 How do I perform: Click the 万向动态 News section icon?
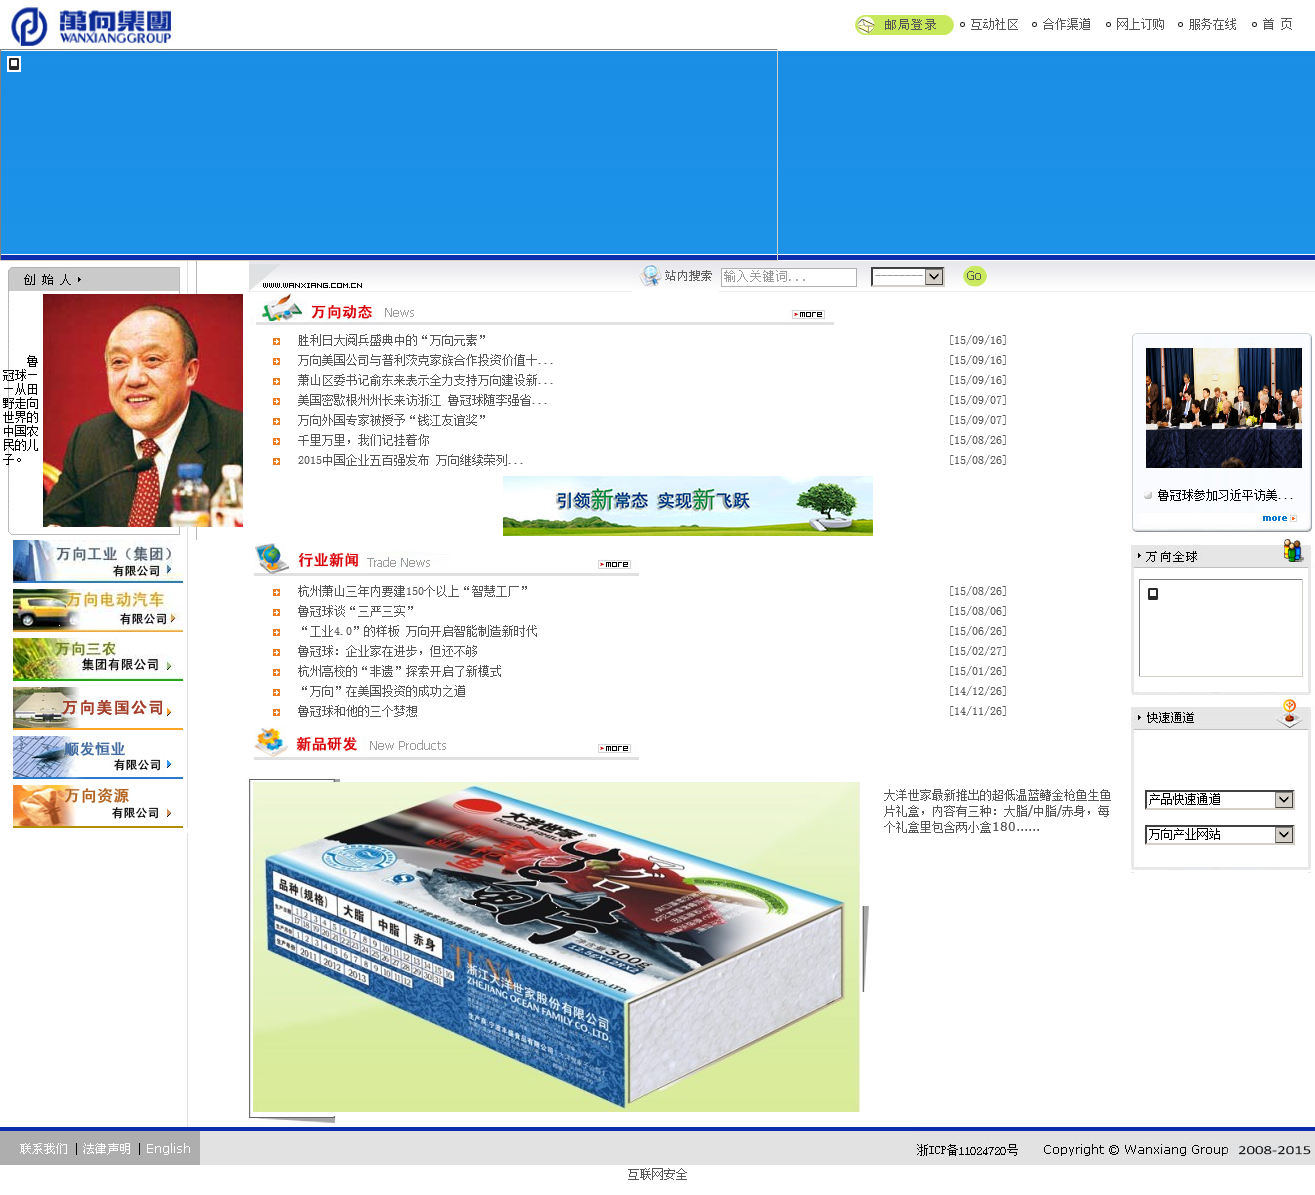(282, 310)
